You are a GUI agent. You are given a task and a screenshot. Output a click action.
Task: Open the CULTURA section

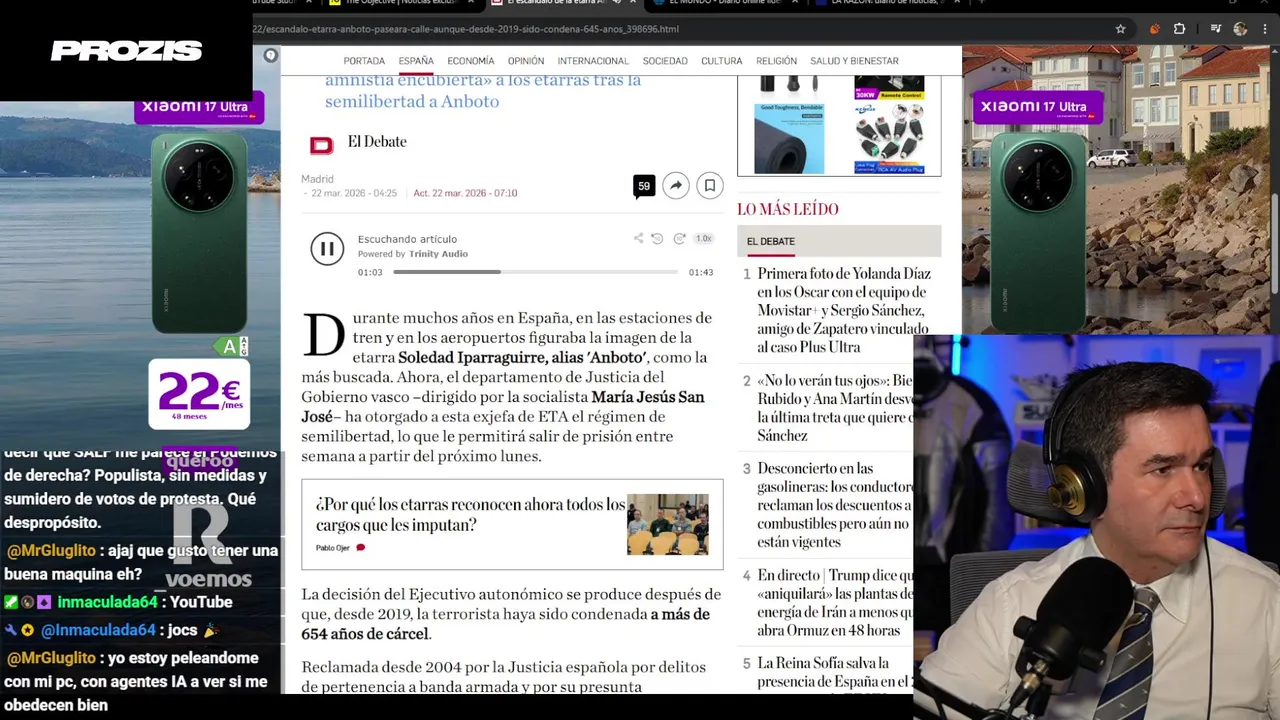pyautogui.click(x=722, y=61)
